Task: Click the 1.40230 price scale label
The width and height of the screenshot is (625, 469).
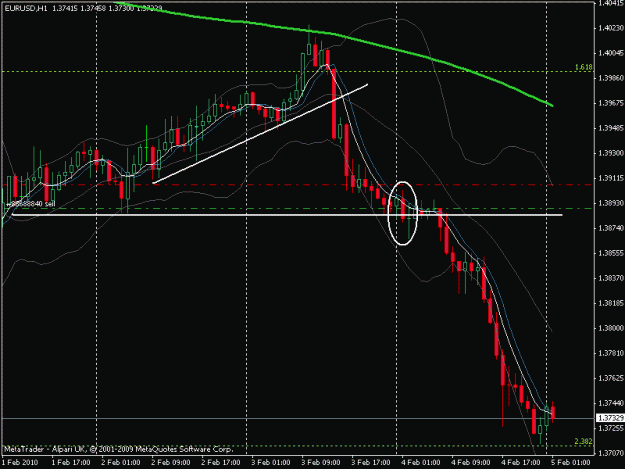Action: 610,28
